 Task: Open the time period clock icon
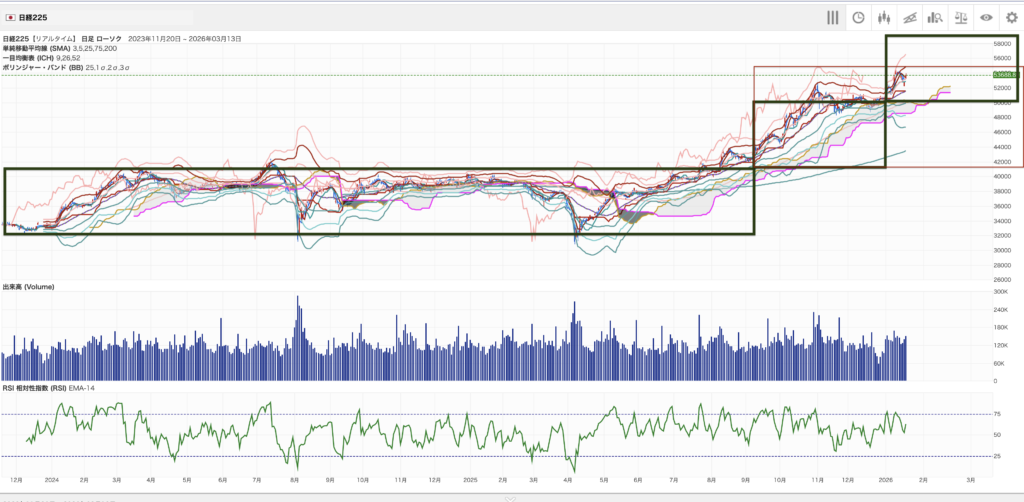tap(858, 17)
